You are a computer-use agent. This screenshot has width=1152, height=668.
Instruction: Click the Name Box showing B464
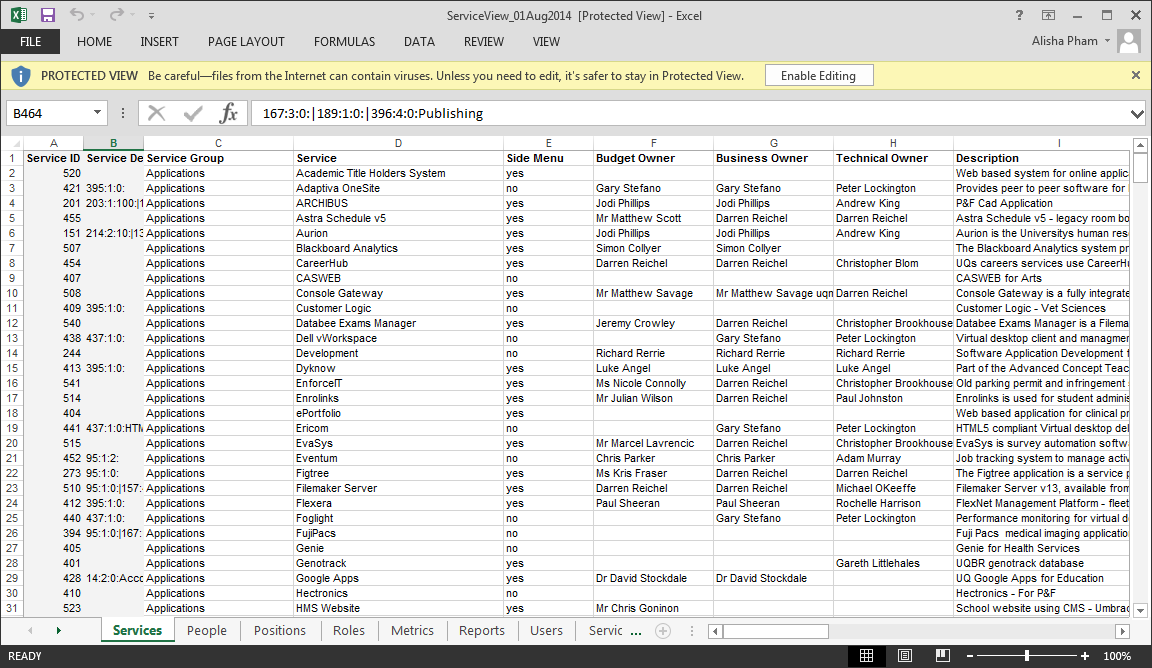click(x=48, y=113)
